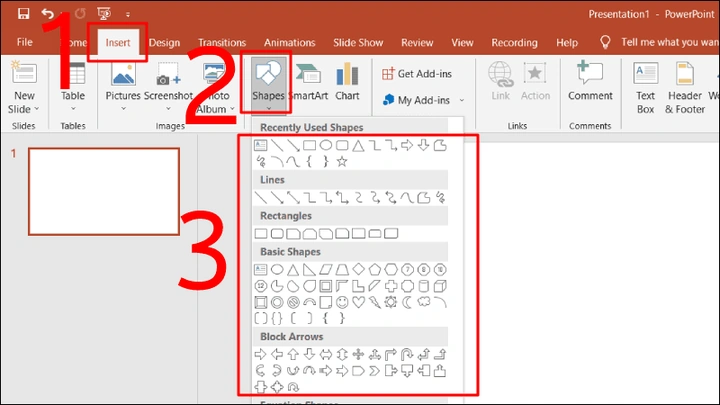Screen dimensions: 720x405
Task: Select the left arrow in Block Arrows
Action: 277,354
